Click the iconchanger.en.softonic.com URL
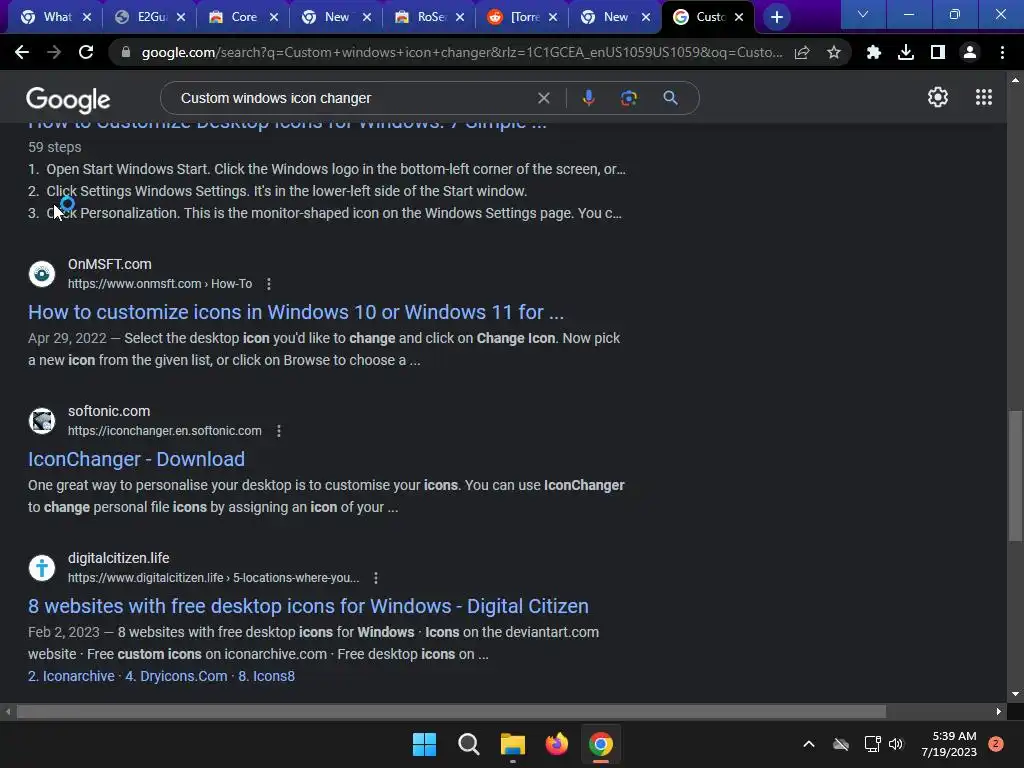Viewport: 1024px width, 768px height. click(165, 430)
